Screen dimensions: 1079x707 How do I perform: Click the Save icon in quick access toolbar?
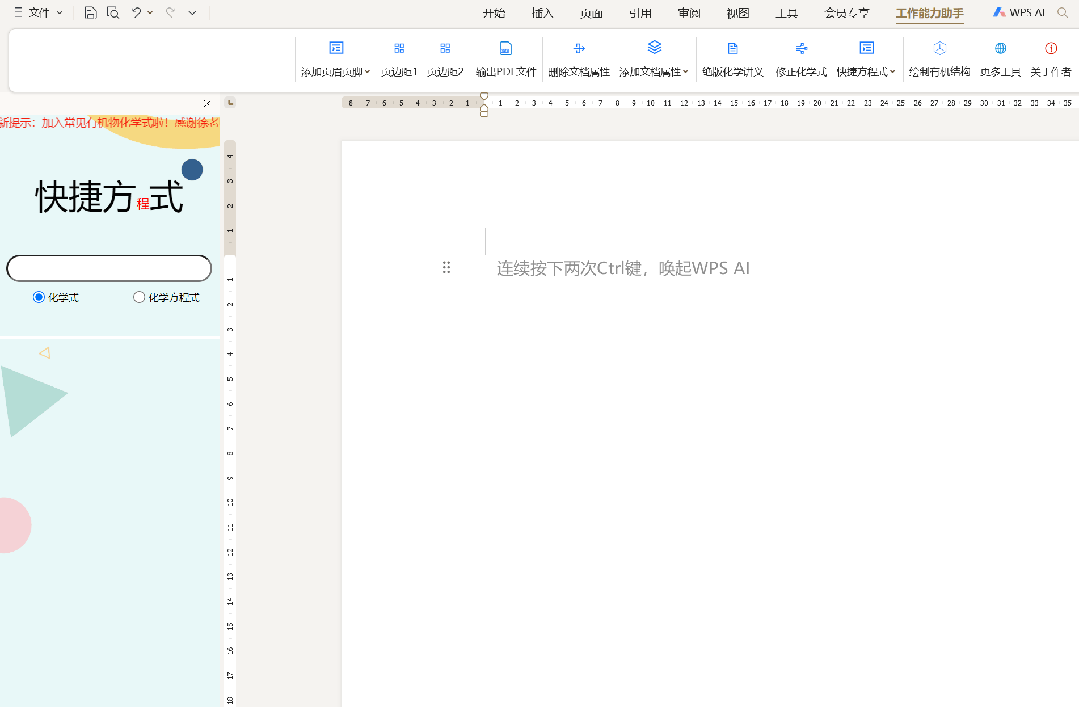click(x=90, y=13)
